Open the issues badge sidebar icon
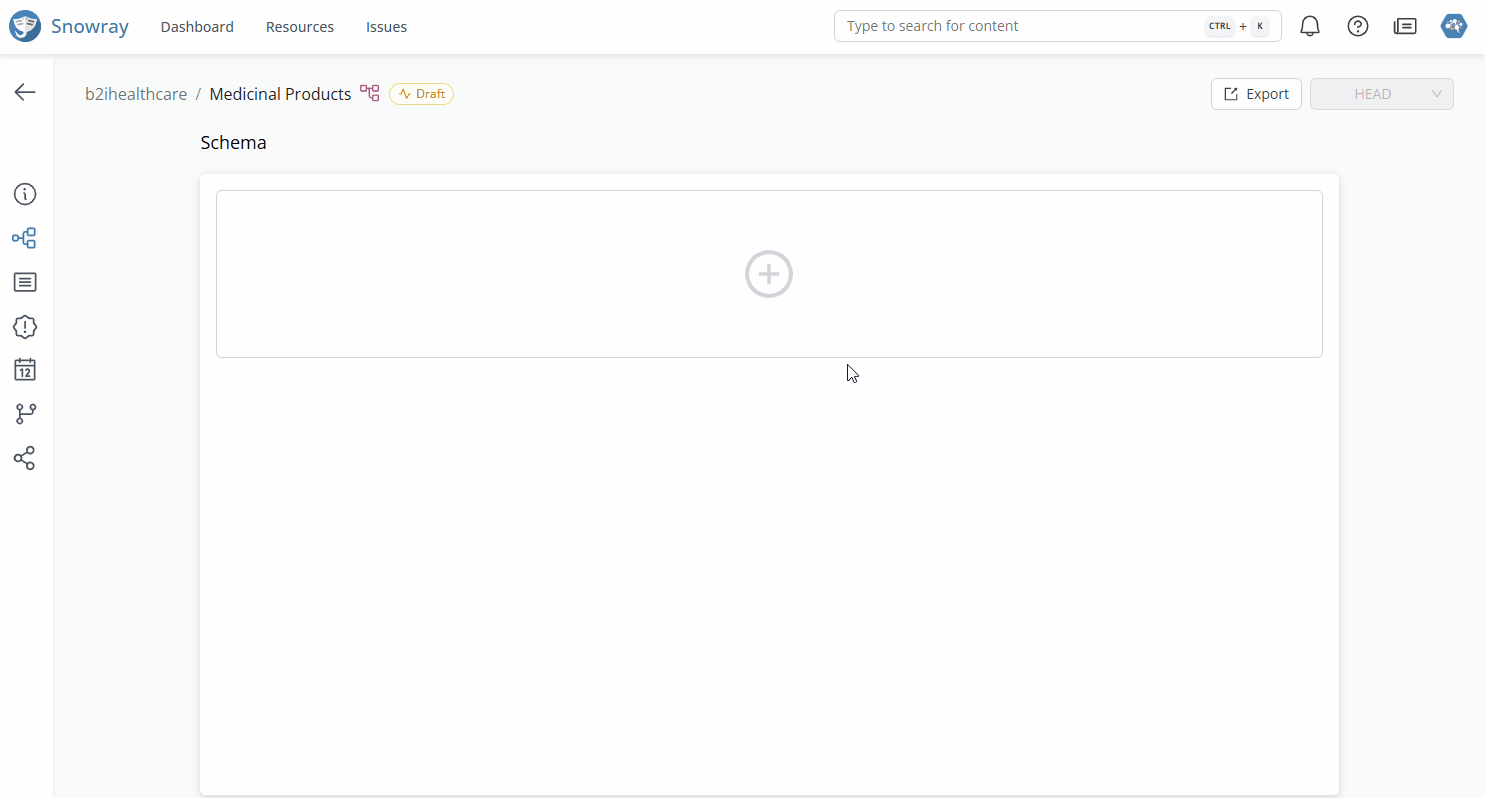 [x=25, y=327]
